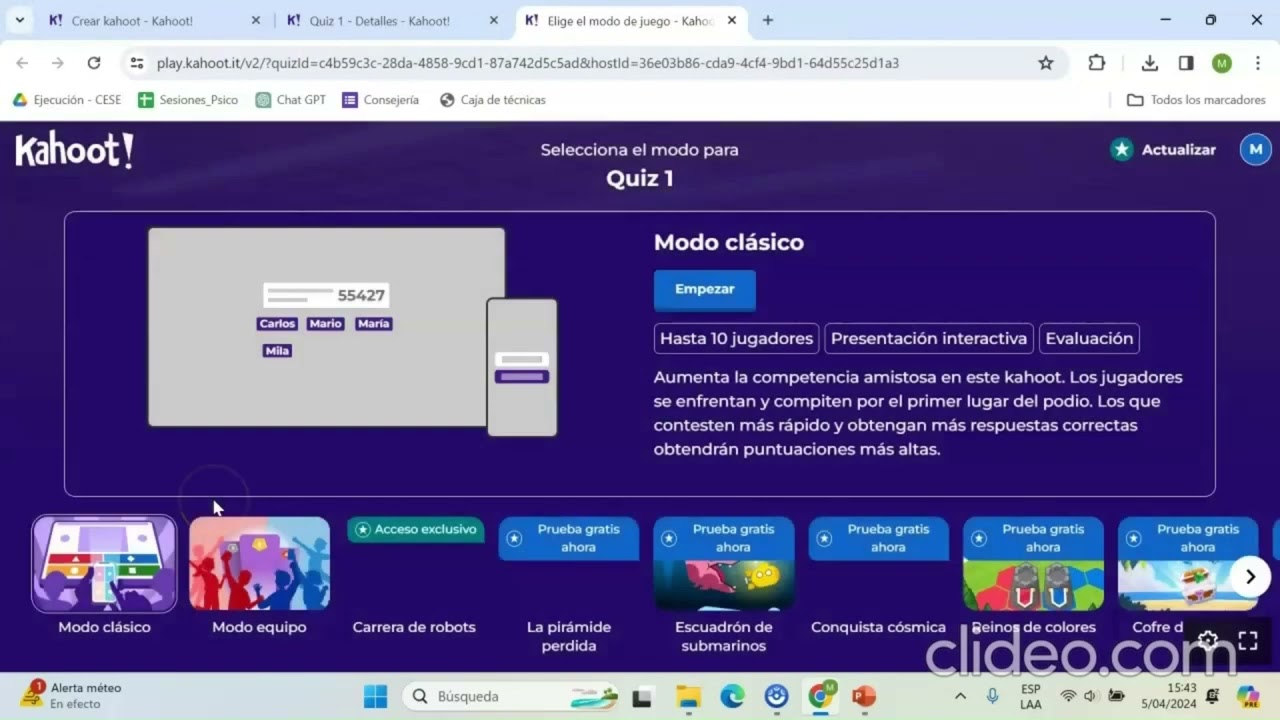Click the address bar URL
This screenshot has width=1280, height=720.
[x=528, y=63]
